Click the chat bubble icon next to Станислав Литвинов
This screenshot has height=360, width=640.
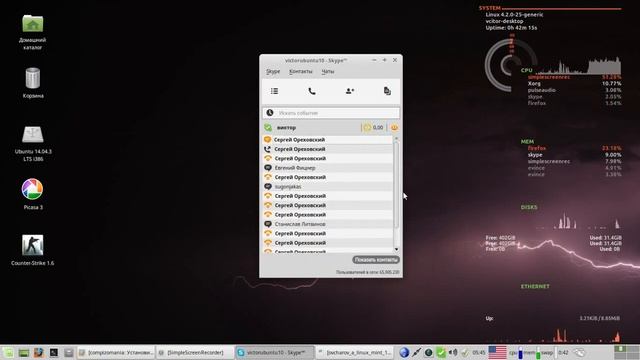tap(268, 224)
